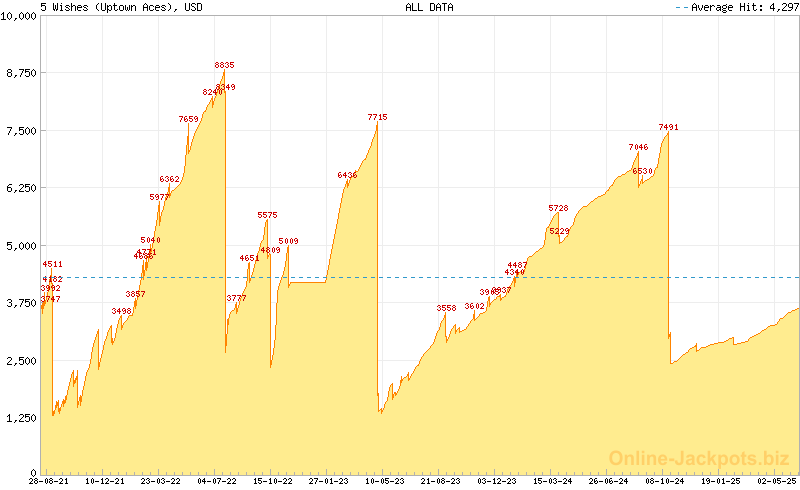
Task: Click the 10-05-23 date axis label
Action: [384, 481]
